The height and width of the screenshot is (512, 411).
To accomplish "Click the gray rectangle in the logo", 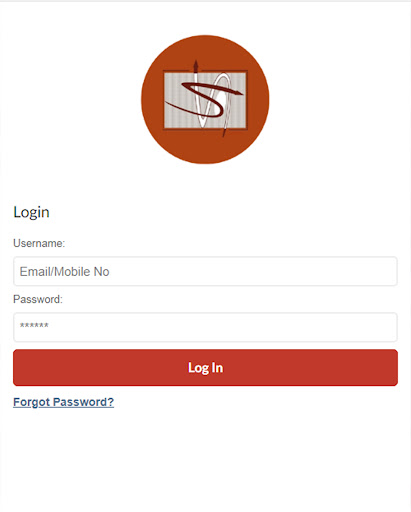I will click(x=205, y=99).
